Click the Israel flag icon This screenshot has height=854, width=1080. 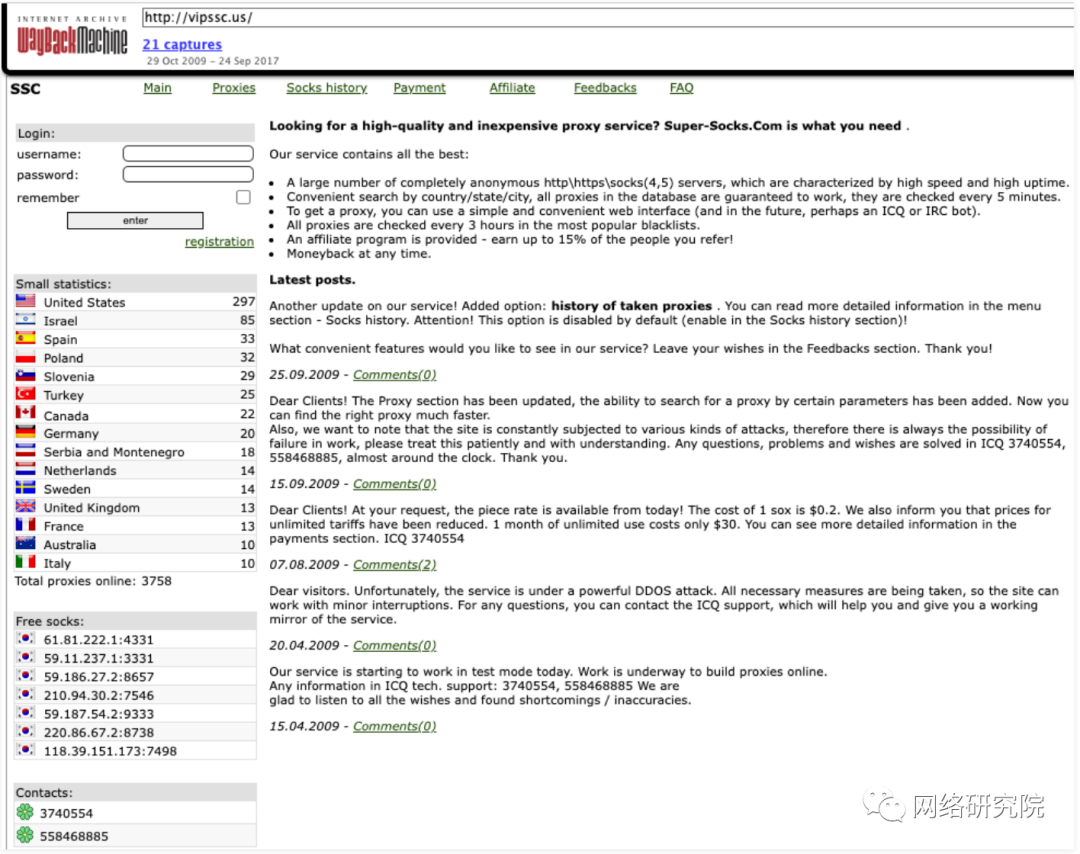(x=26, y=320)
